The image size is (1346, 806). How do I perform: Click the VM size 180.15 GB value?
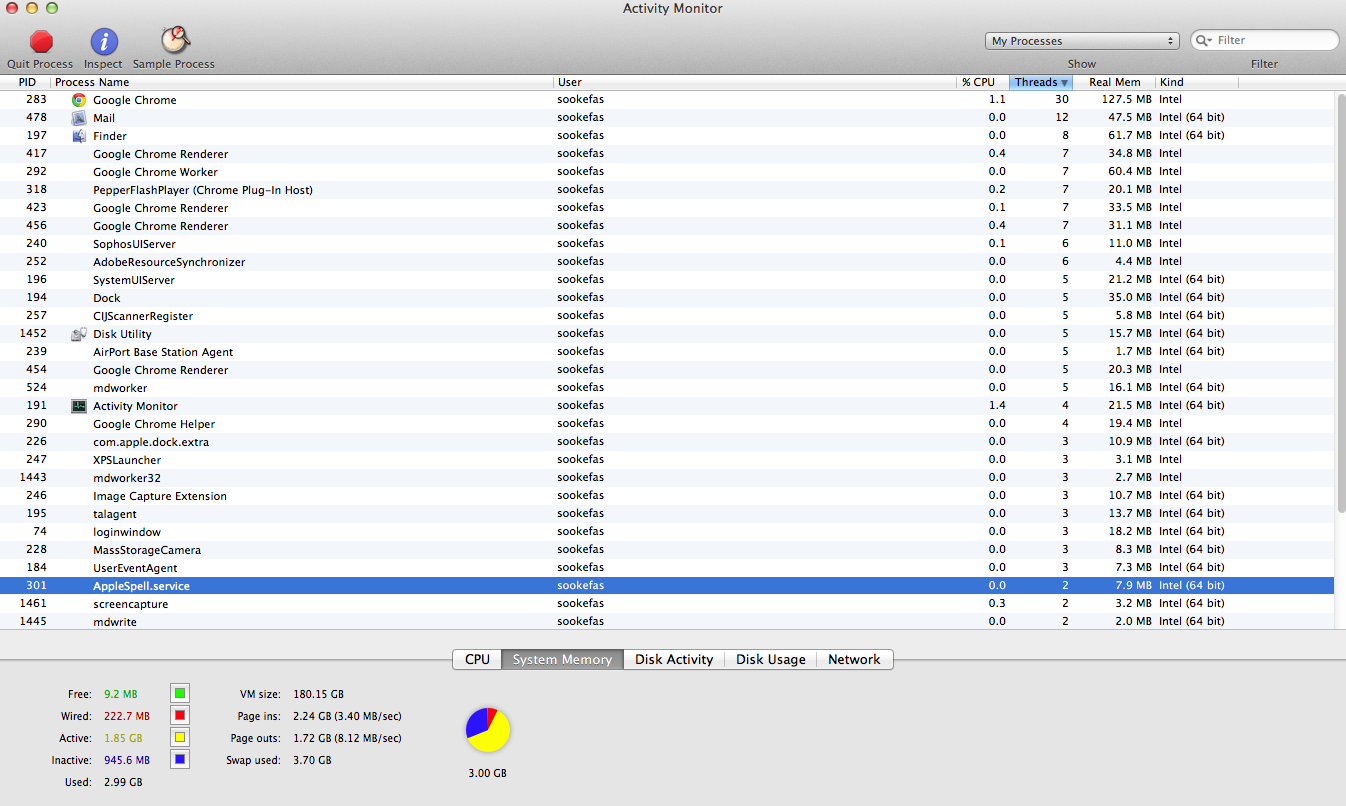tap(317, 694)
